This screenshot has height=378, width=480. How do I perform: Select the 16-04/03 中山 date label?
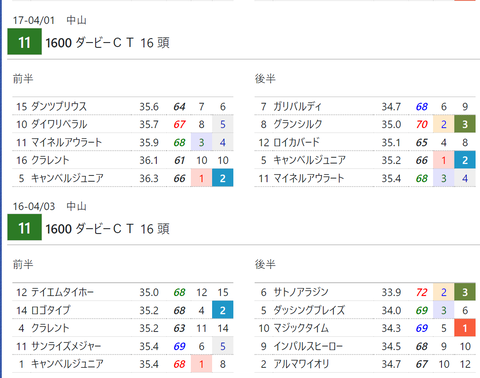[x=50, y=206]
